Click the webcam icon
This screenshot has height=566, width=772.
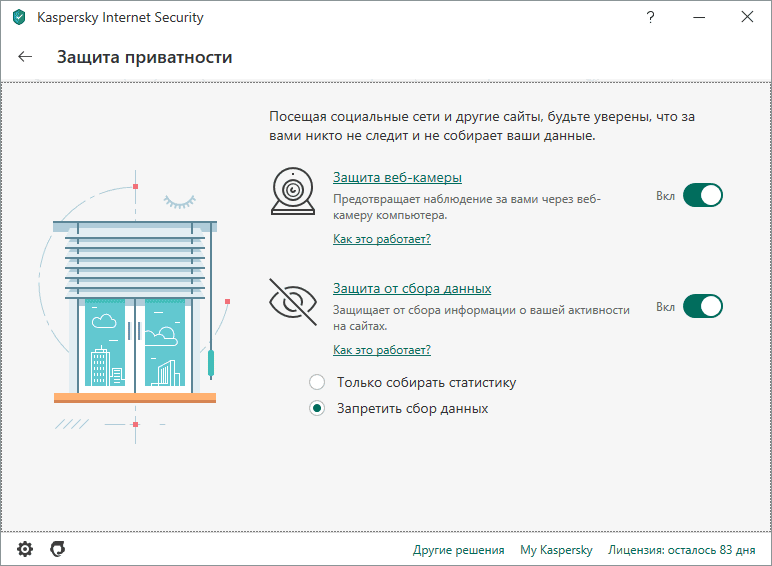click(x=293, y=191)
